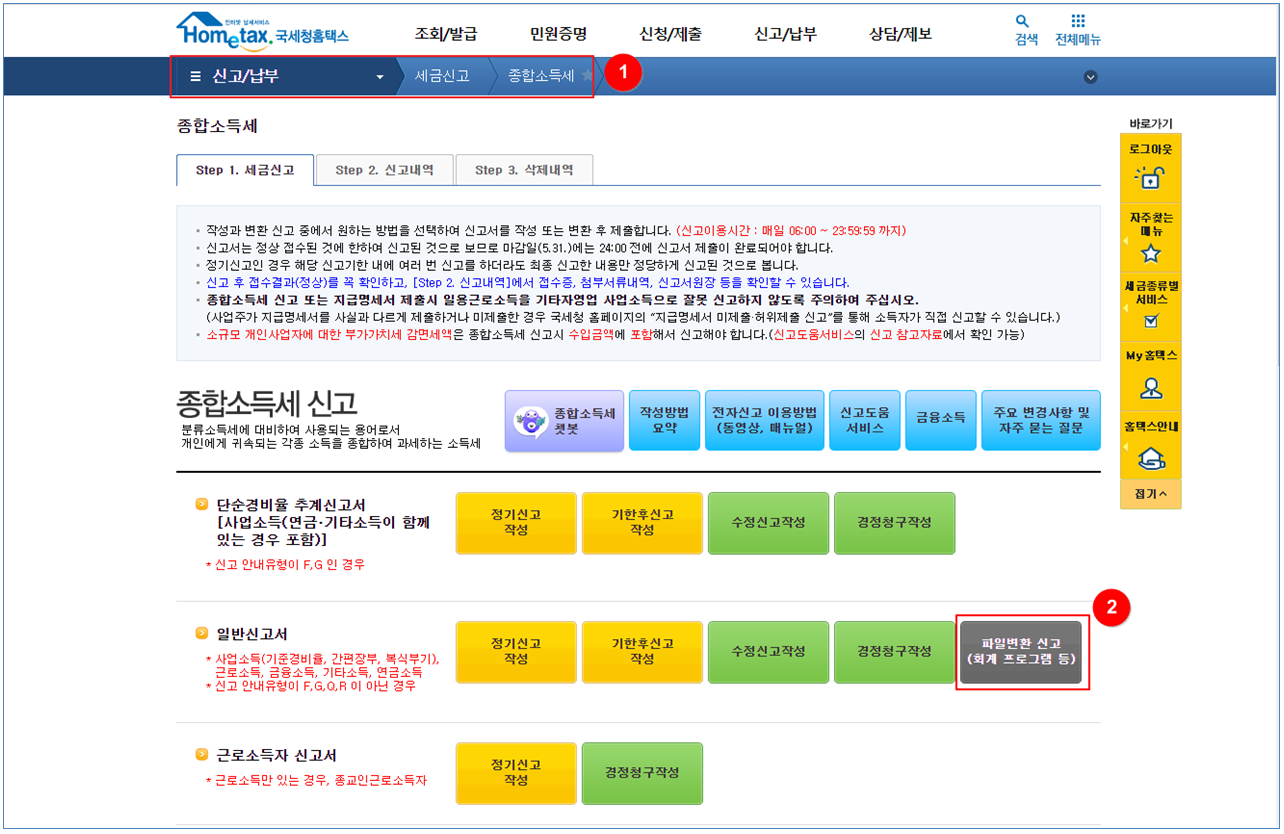Click 경정청구작성 for 일반신고서
Image resolution: width=1284 pixels, height=834 pixels.
click(x=894, y=652)
